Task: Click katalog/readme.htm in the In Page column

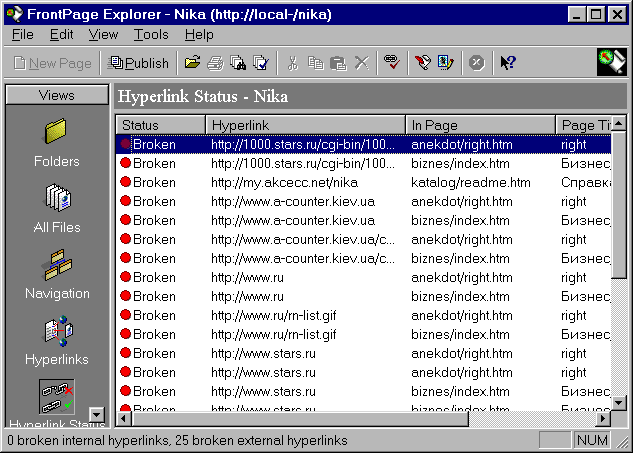Action: point(471,182)
